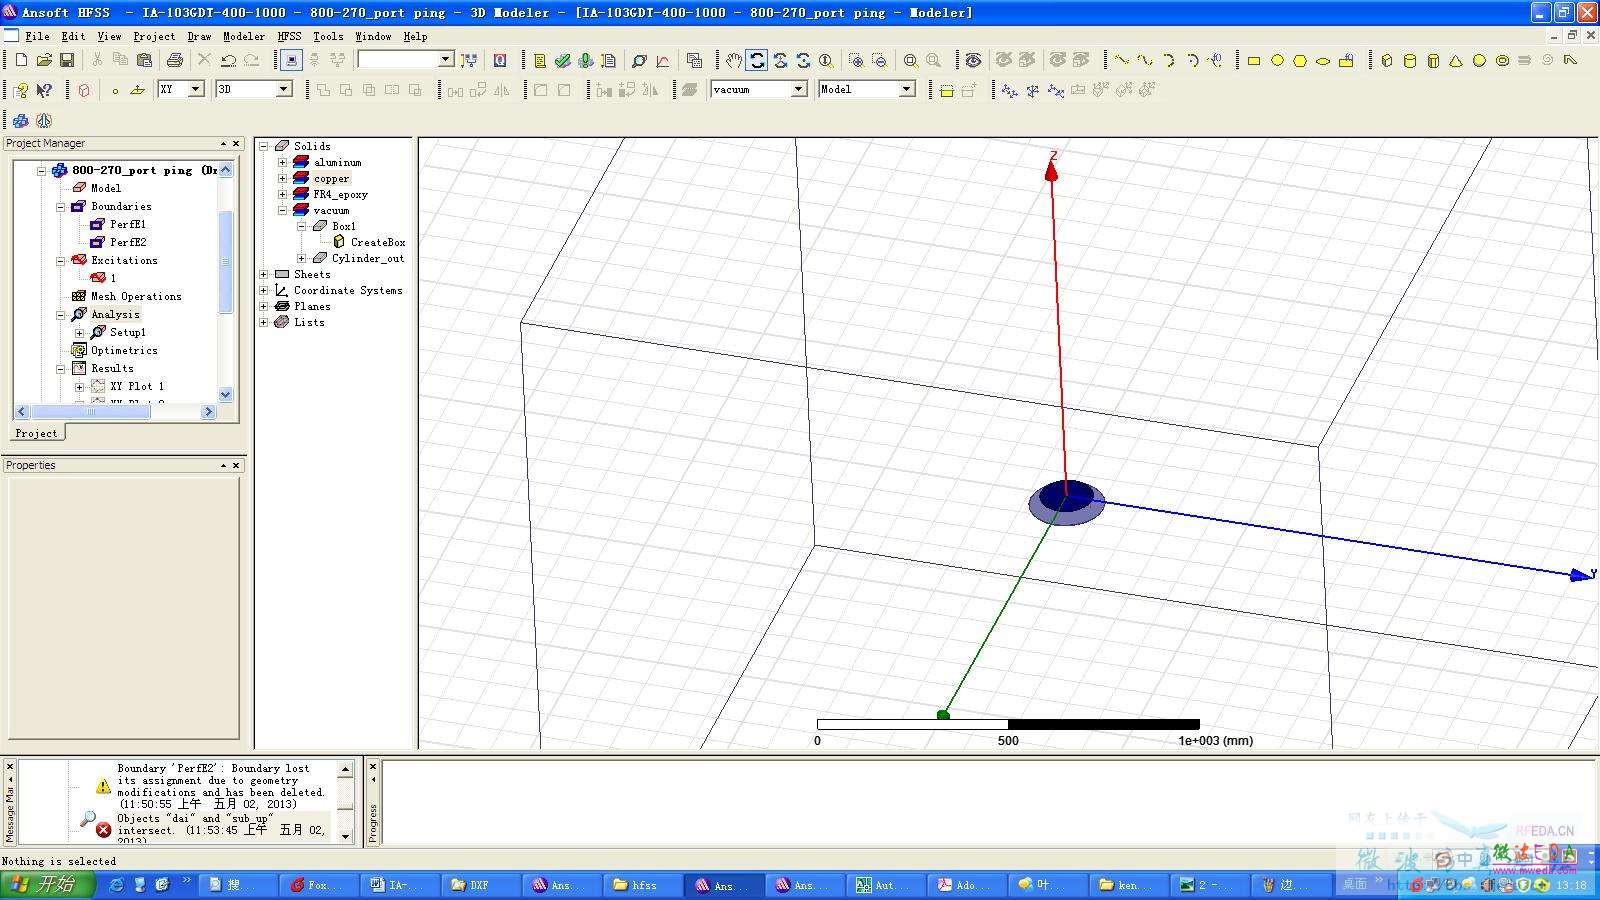This screenshot has width=1600, height=900.
Task: Click the Windows Start button
Action: pos(47,885)
